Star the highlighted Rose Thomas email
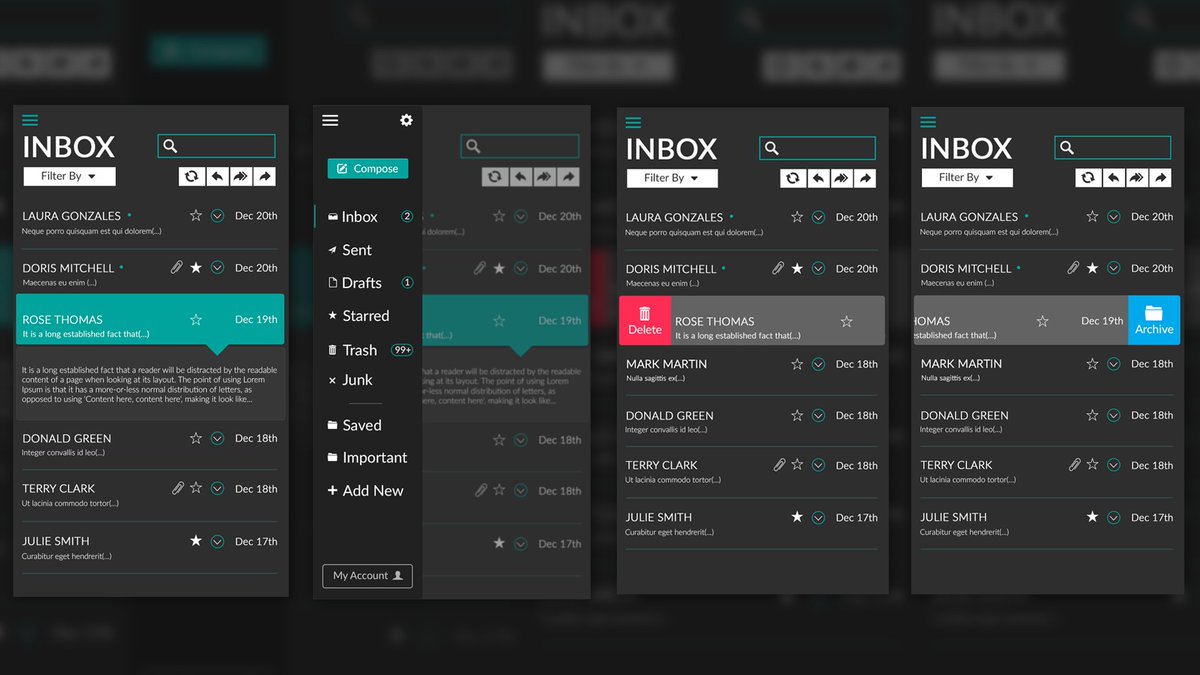Viewport: 1200px width, 675px height. click(196, 320)
